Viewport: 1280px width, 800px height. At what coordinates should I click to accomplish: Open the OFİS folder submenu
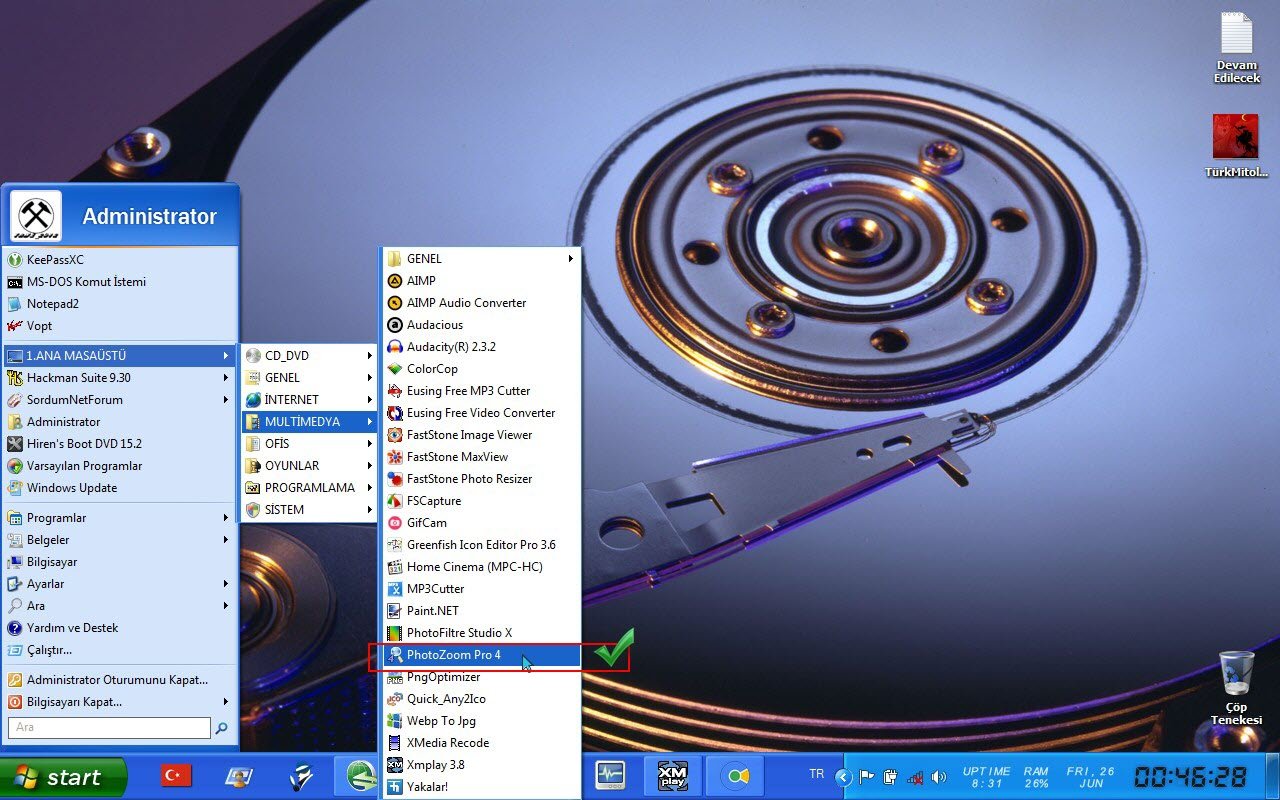(x=309, y=444)
